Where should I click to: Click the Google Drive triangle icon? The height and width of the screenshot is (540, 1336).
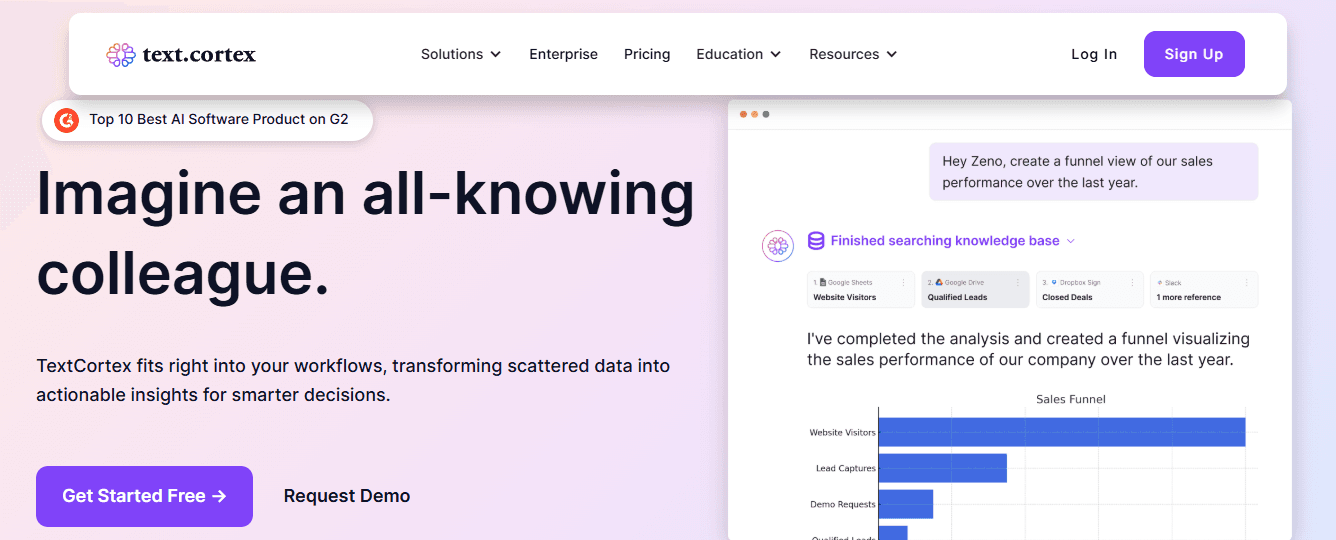click(x=939, y=283)
